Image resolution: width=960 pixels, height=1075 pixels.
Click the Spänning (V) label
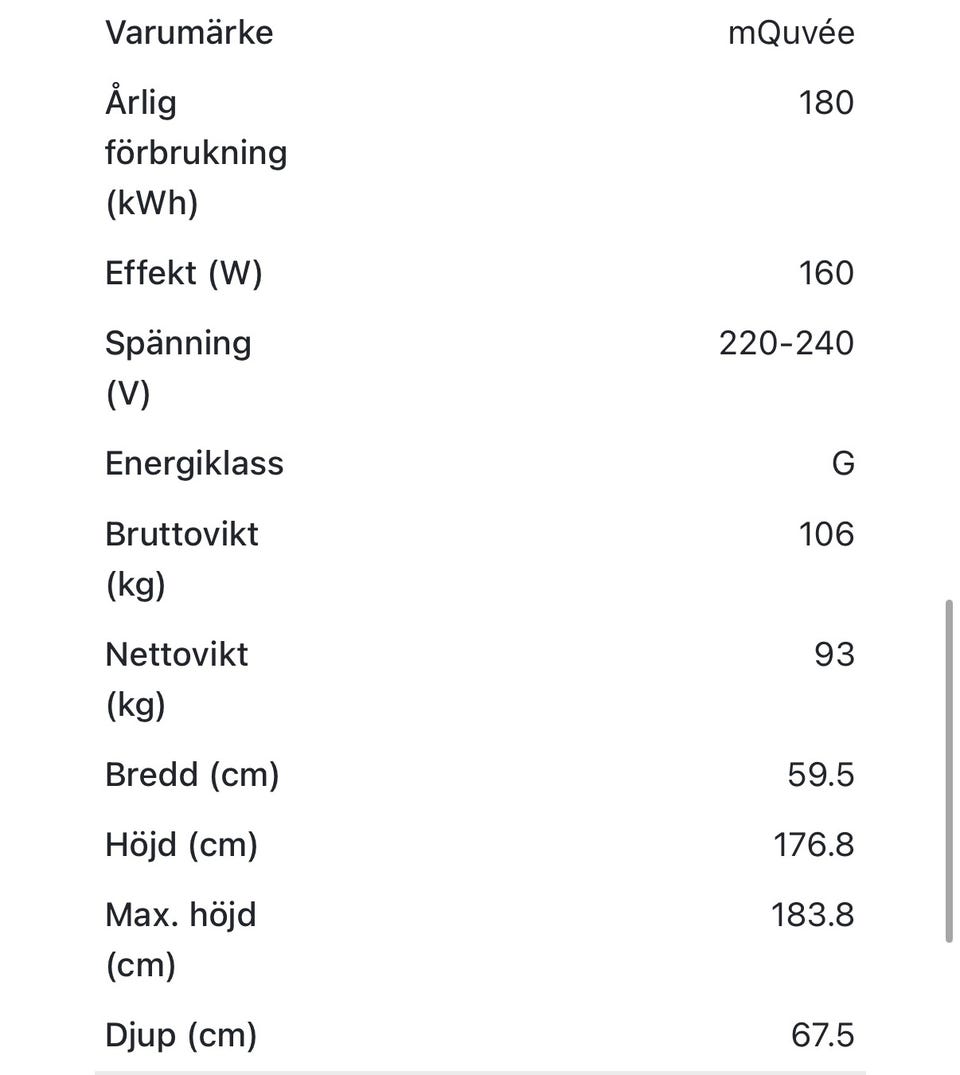tap(178, 367)
